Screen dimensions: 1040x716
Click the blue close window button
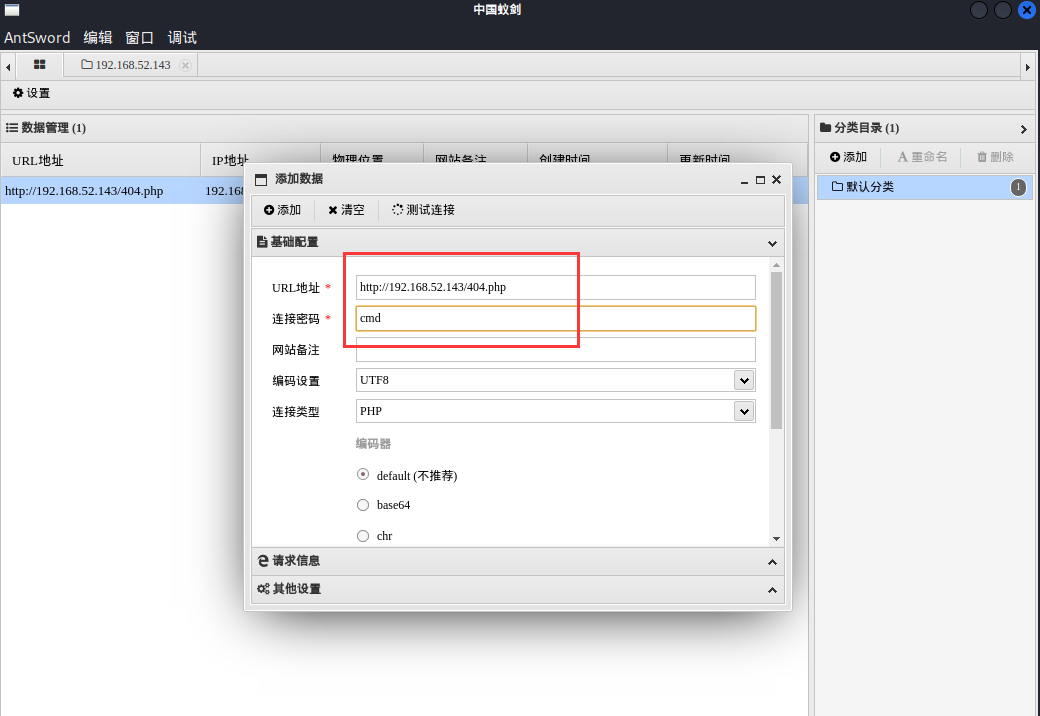[1027, 10]
